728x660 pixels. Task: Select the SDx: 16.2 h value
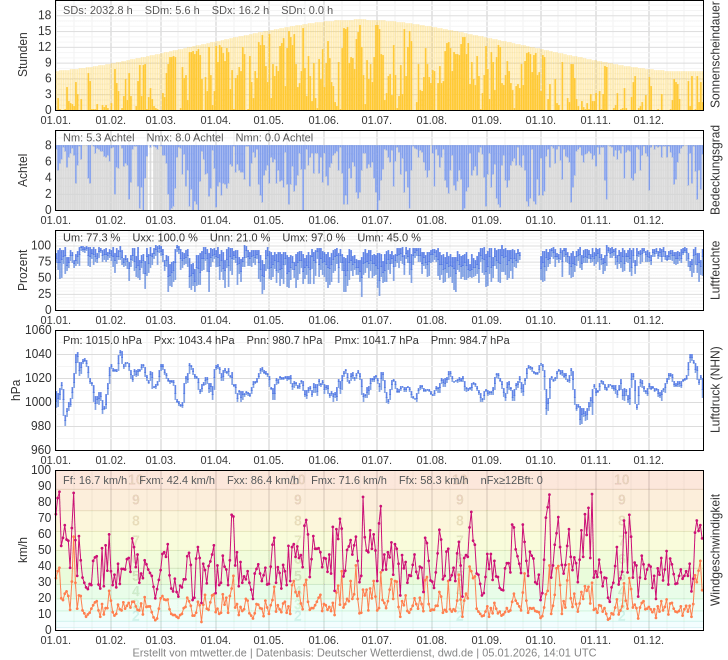pyautogui.click(x=240, y=9)
